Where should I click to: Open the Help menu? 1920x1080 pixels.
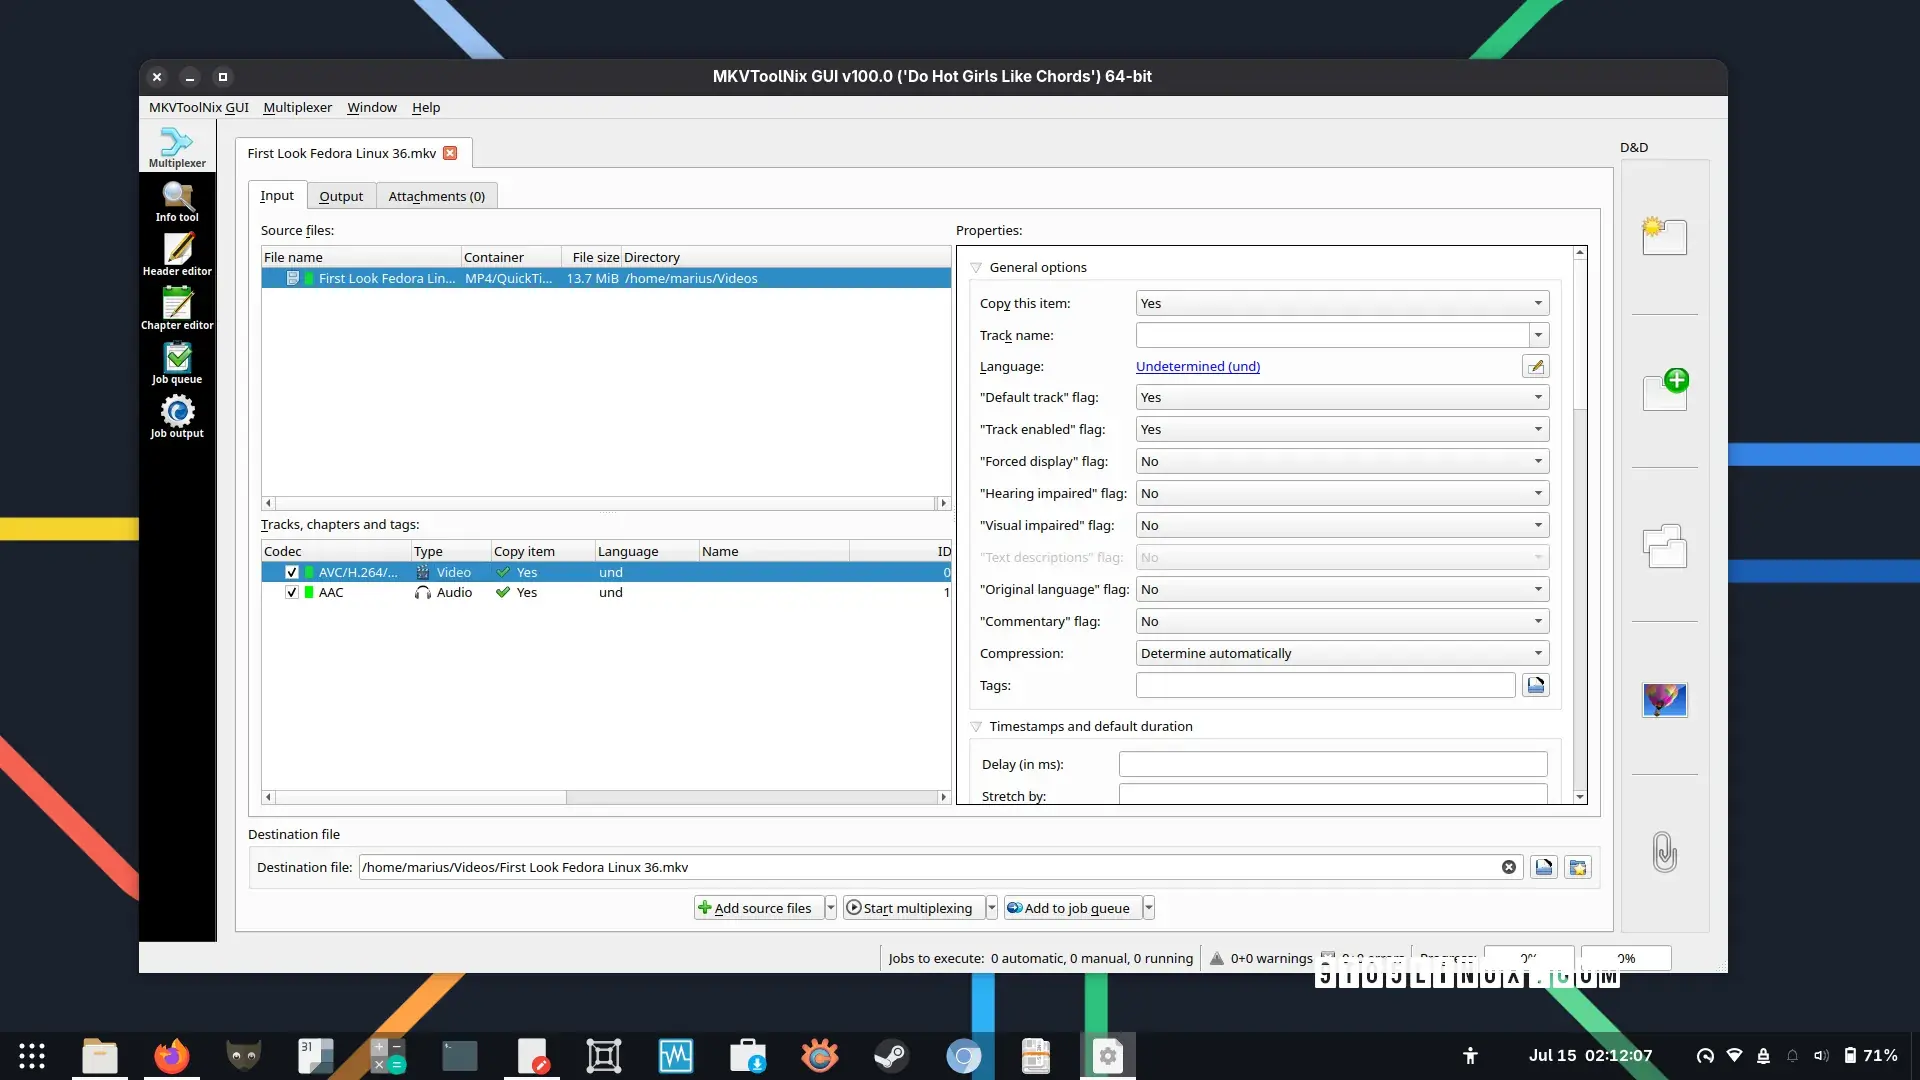pos(426,108)
